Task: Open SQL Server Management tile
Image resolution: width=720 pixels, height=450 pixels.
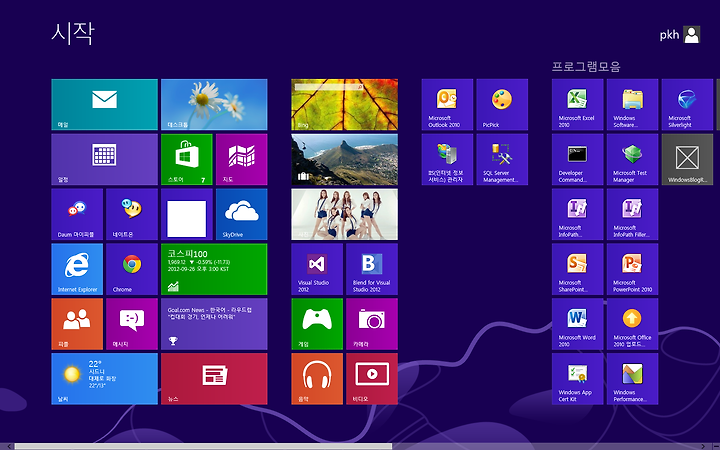Action: [x=502, y=159]
